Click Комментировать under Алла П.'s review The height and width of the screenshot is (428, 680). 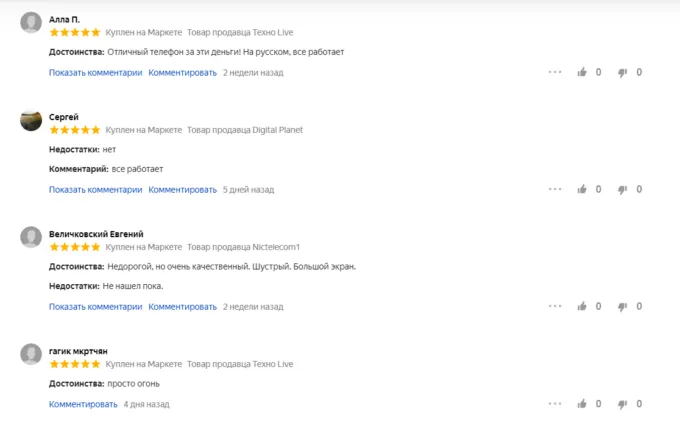click(182, 72)
